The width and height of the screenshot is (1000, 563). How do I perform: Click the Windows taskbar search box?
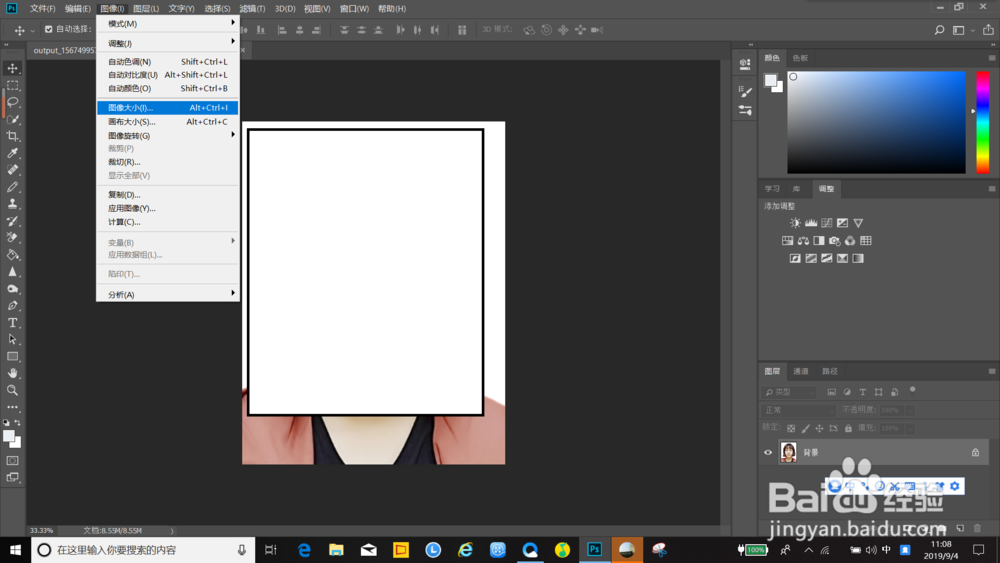pyautogui.click(x=143, y=550)
